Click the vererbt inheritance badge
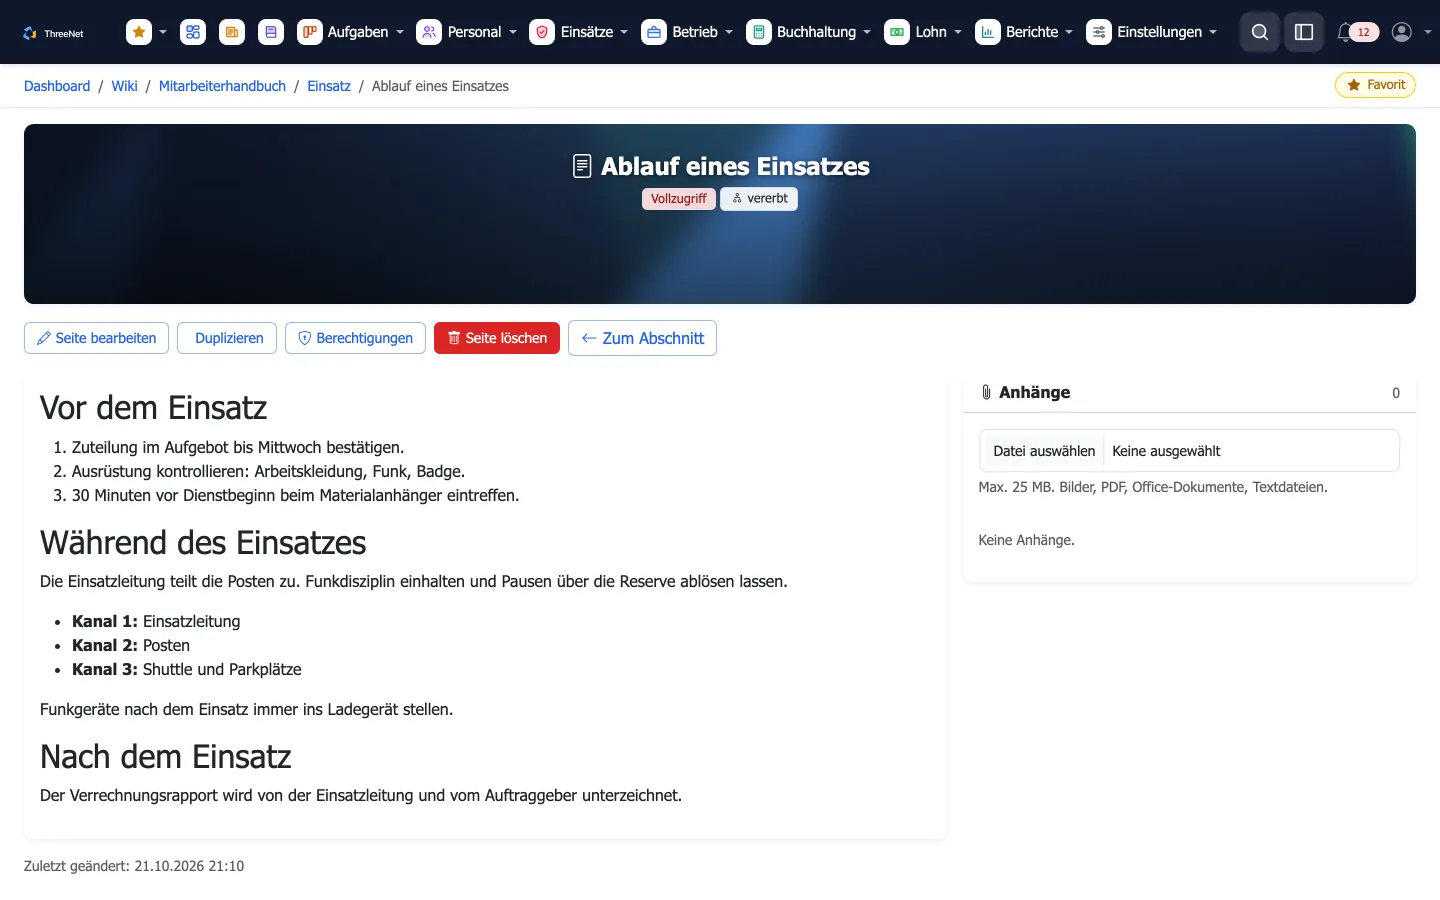The width and height of the screenshot is (1440, 900). (x=759, y=199)
